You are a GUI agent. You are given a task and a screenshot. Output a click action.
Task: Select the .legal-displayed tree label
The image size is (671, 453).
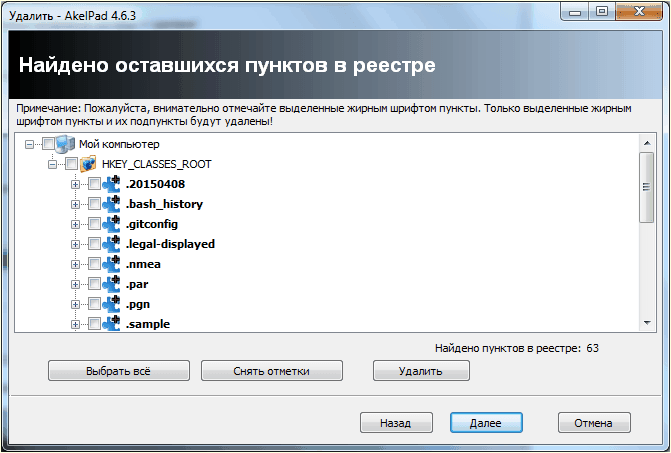[170, 244]
